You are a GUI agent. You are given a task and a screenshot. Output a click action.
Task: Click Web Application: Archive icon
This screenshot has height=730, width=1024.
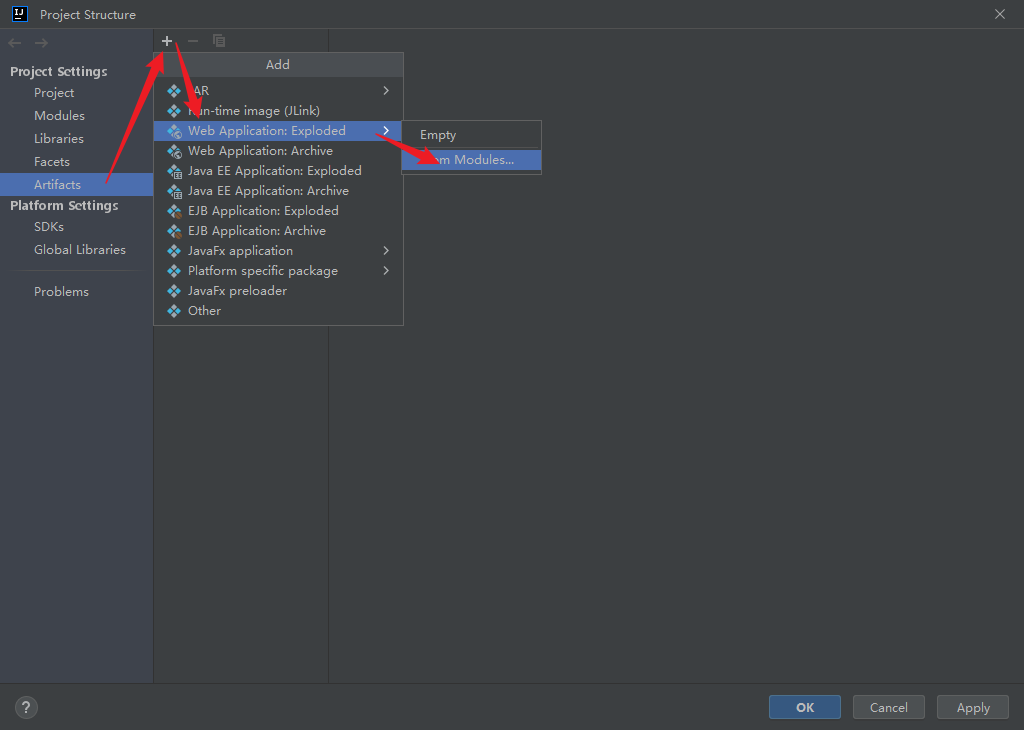point(174,151)
